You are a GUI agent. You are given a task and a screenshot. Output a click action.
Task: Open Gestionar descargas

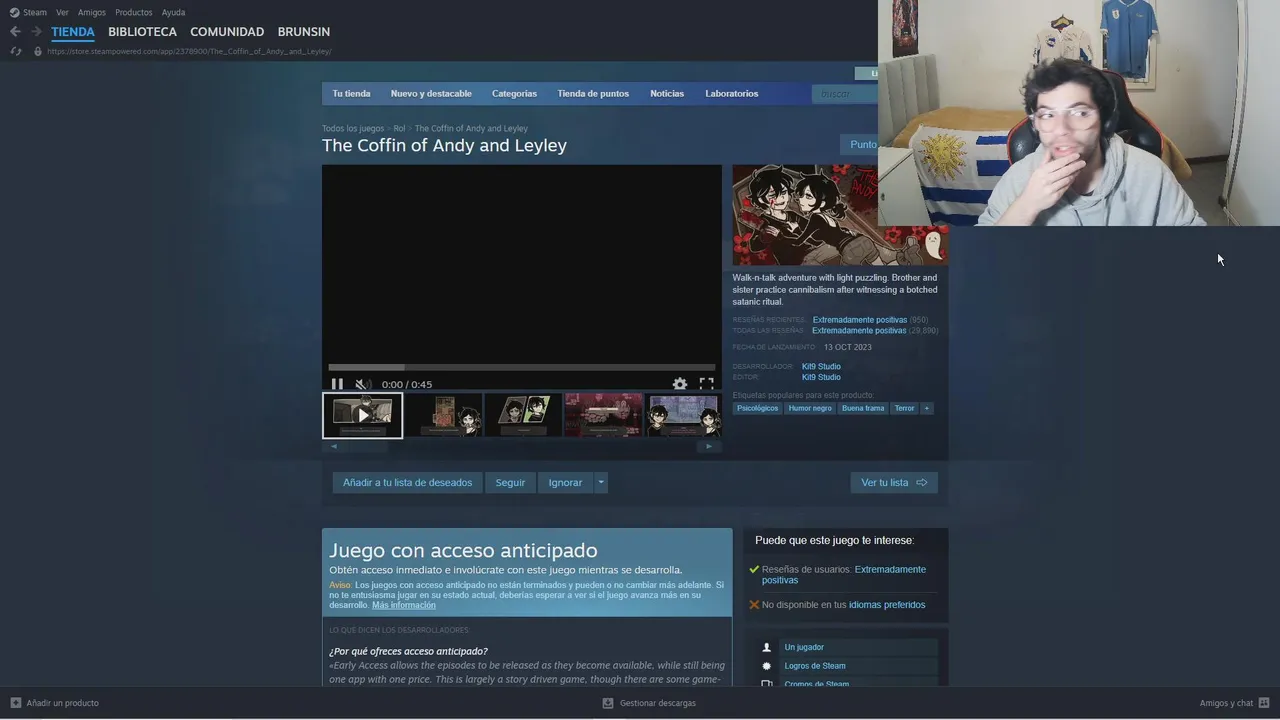(649, 703)
